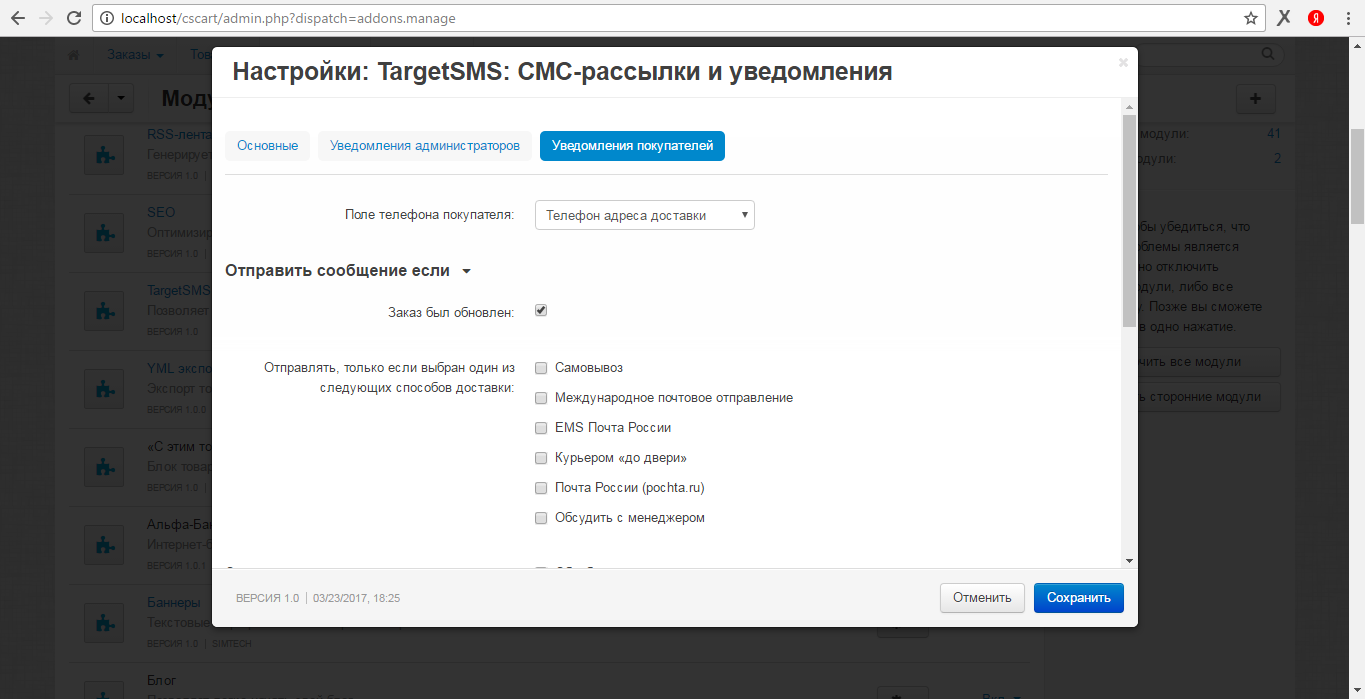The height and width of the screenshot is (699, 1365).
Task: Click the installed modules count 41
Action: [1274, 134]
